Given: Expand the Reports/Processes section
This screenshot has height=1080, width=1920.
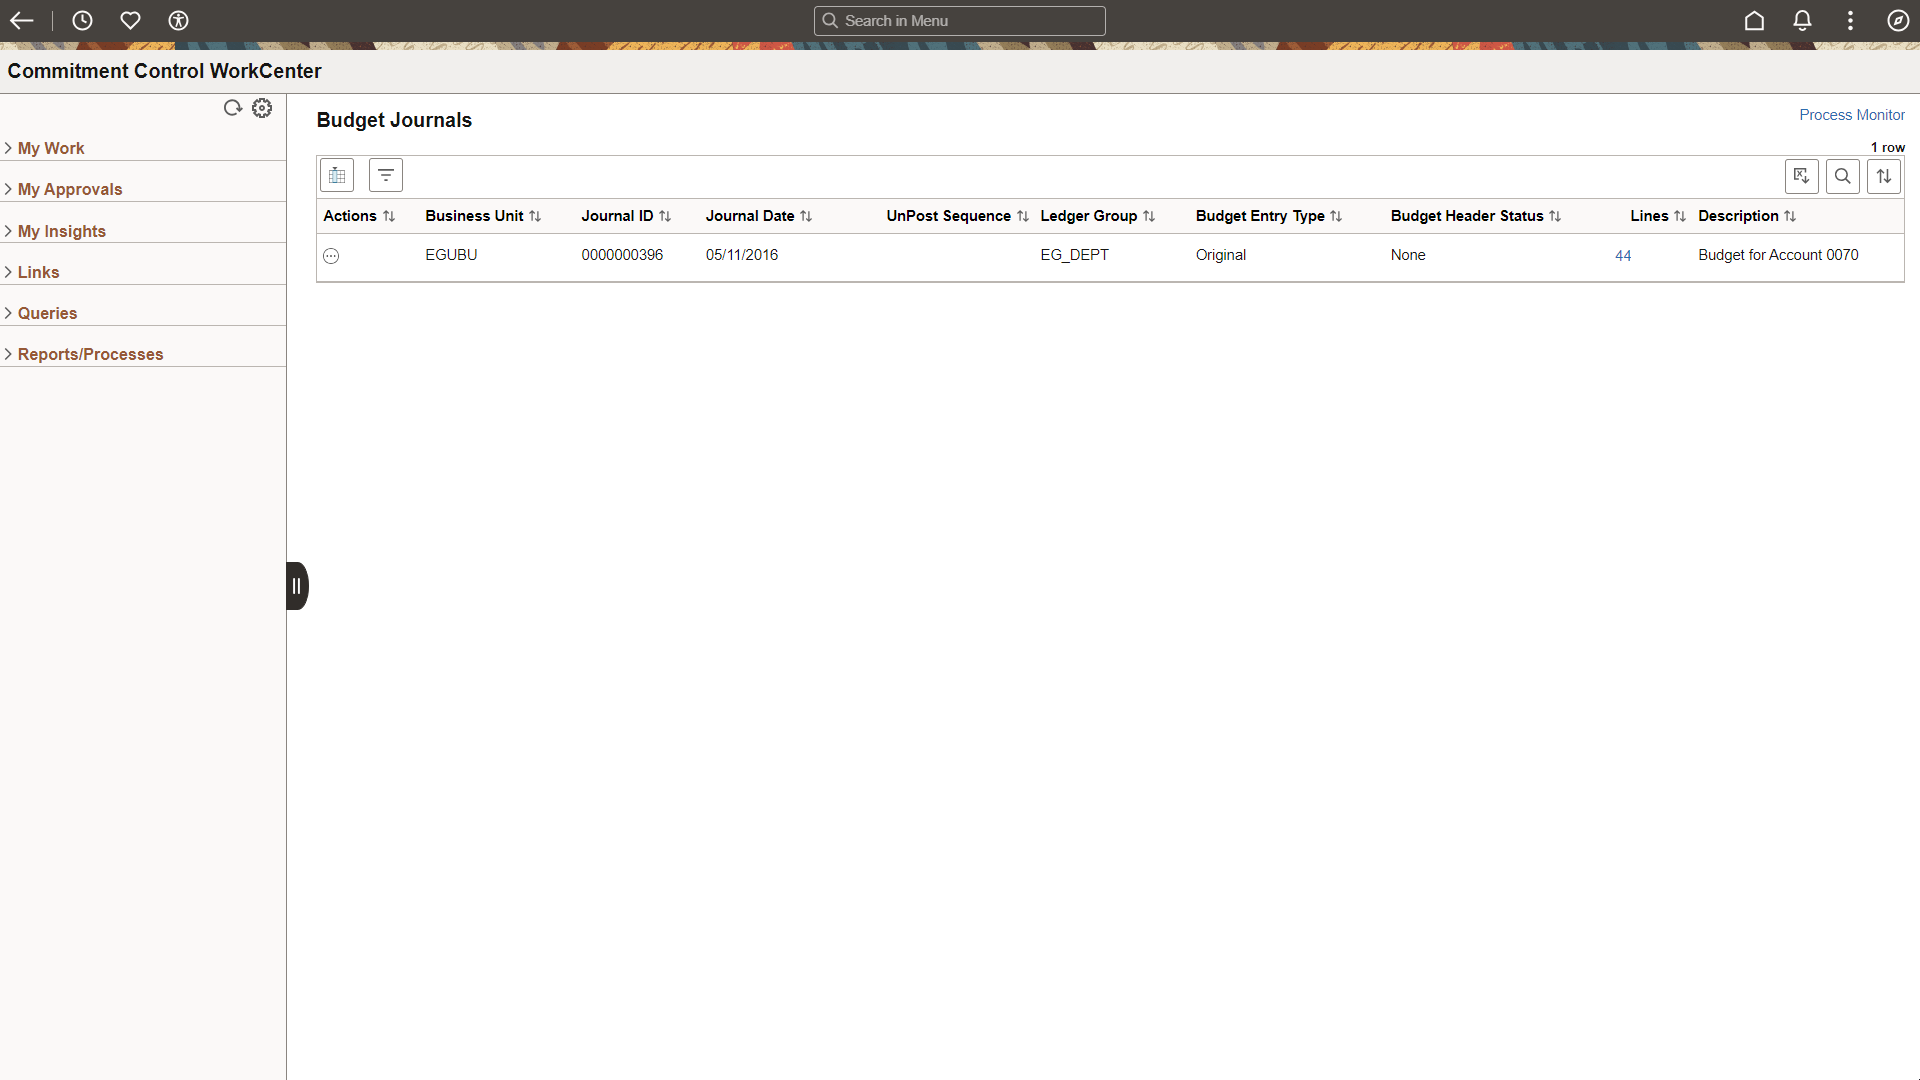Looking at the screenshot, I should pos(90,354).
